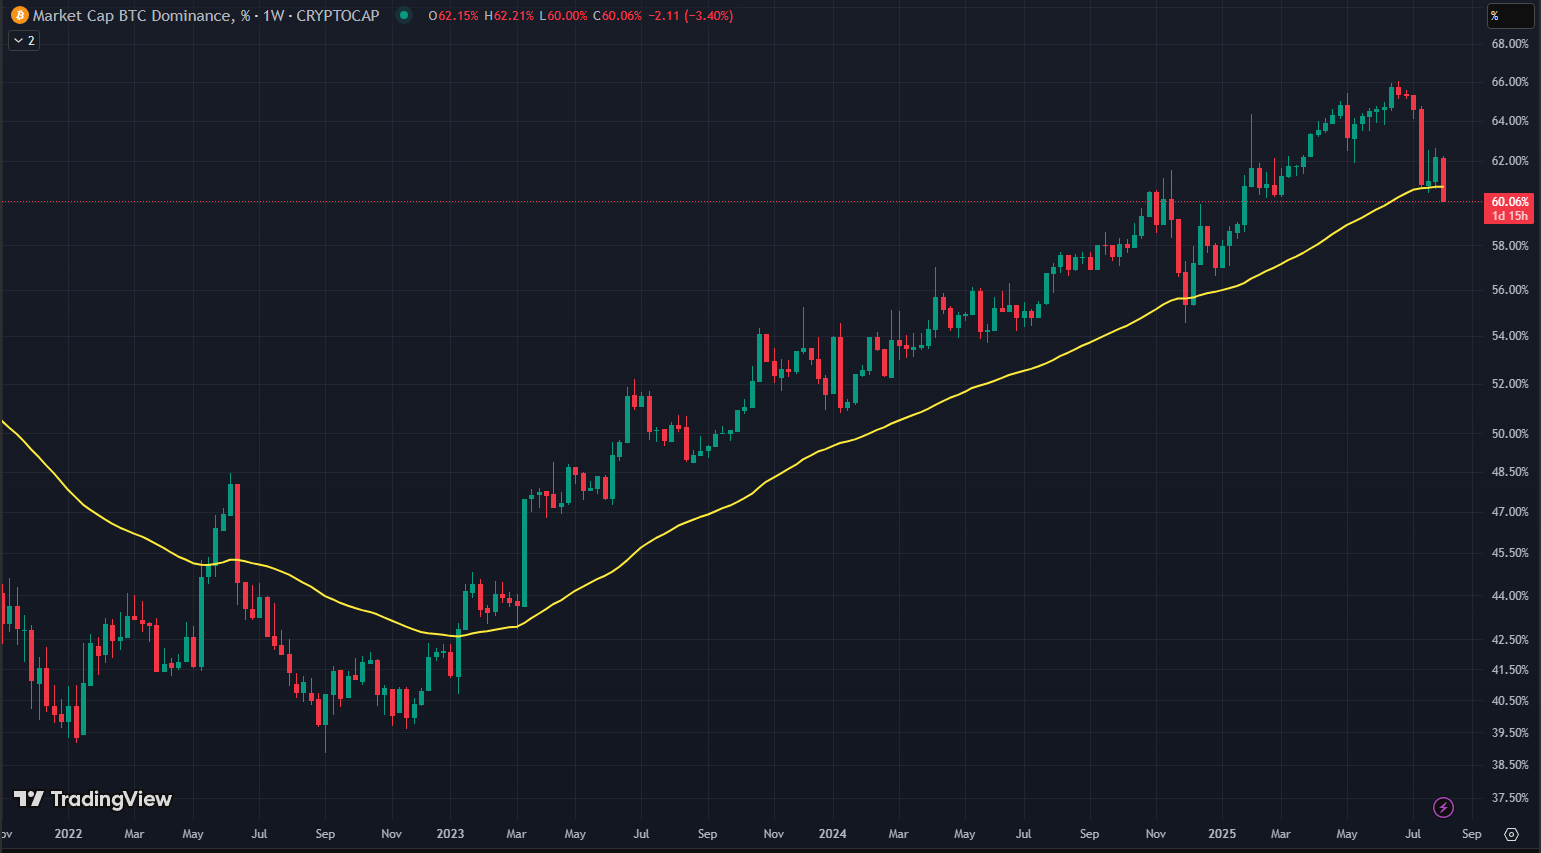Click the 41.50% price axis label
Screen dimensions: 1541x853
pyautogui.click(x=1510, y=670)
